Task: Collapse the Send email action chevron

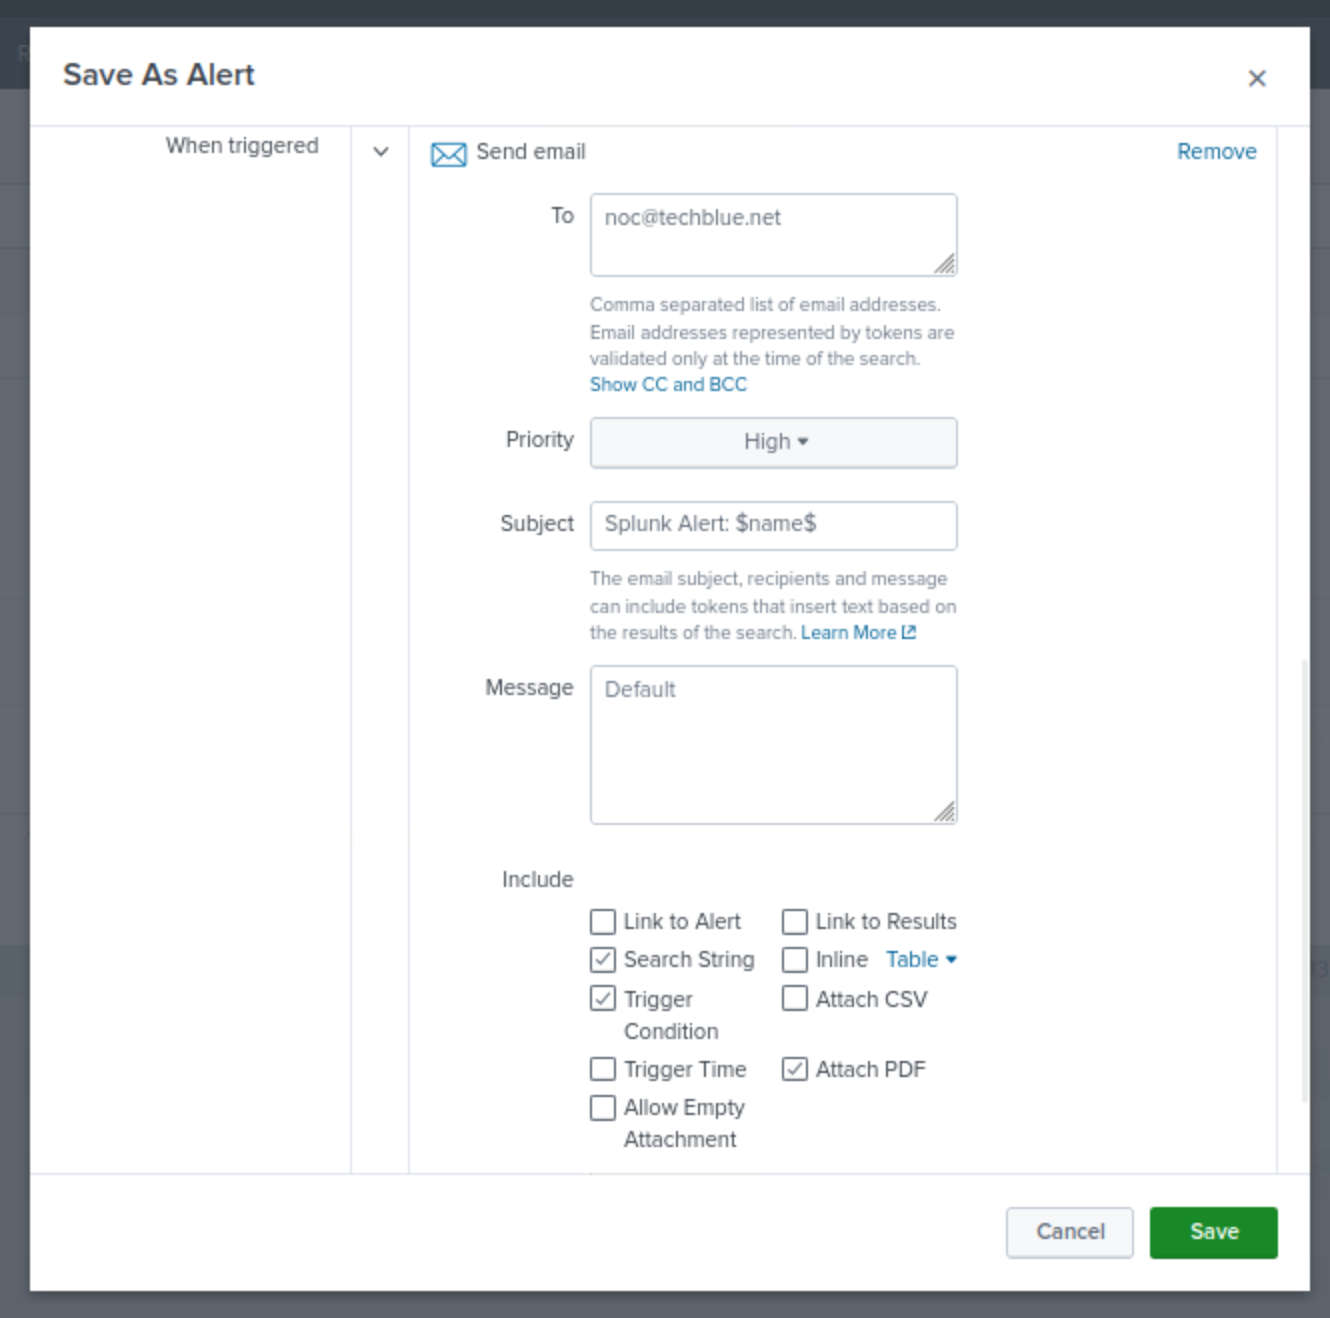Action: [x=381, y=152]
